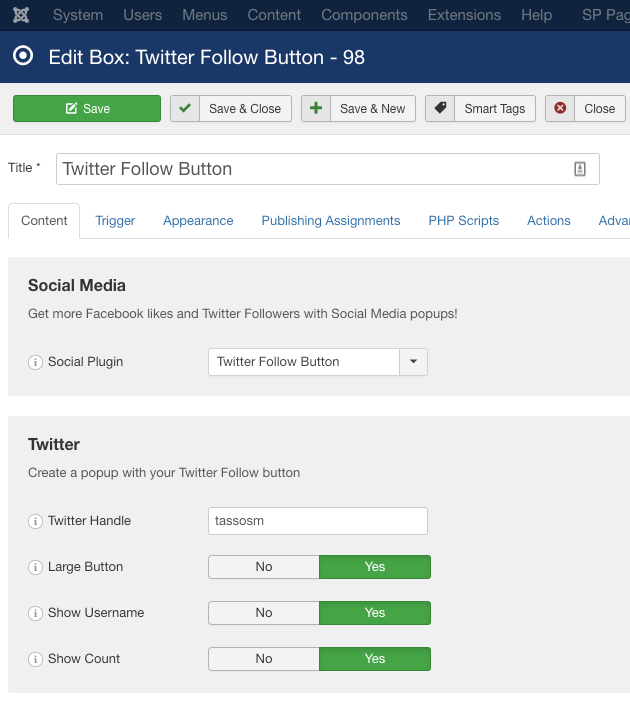Open the Extensions menu
This screenshot has width=630, height=701.
click(464, 15)
